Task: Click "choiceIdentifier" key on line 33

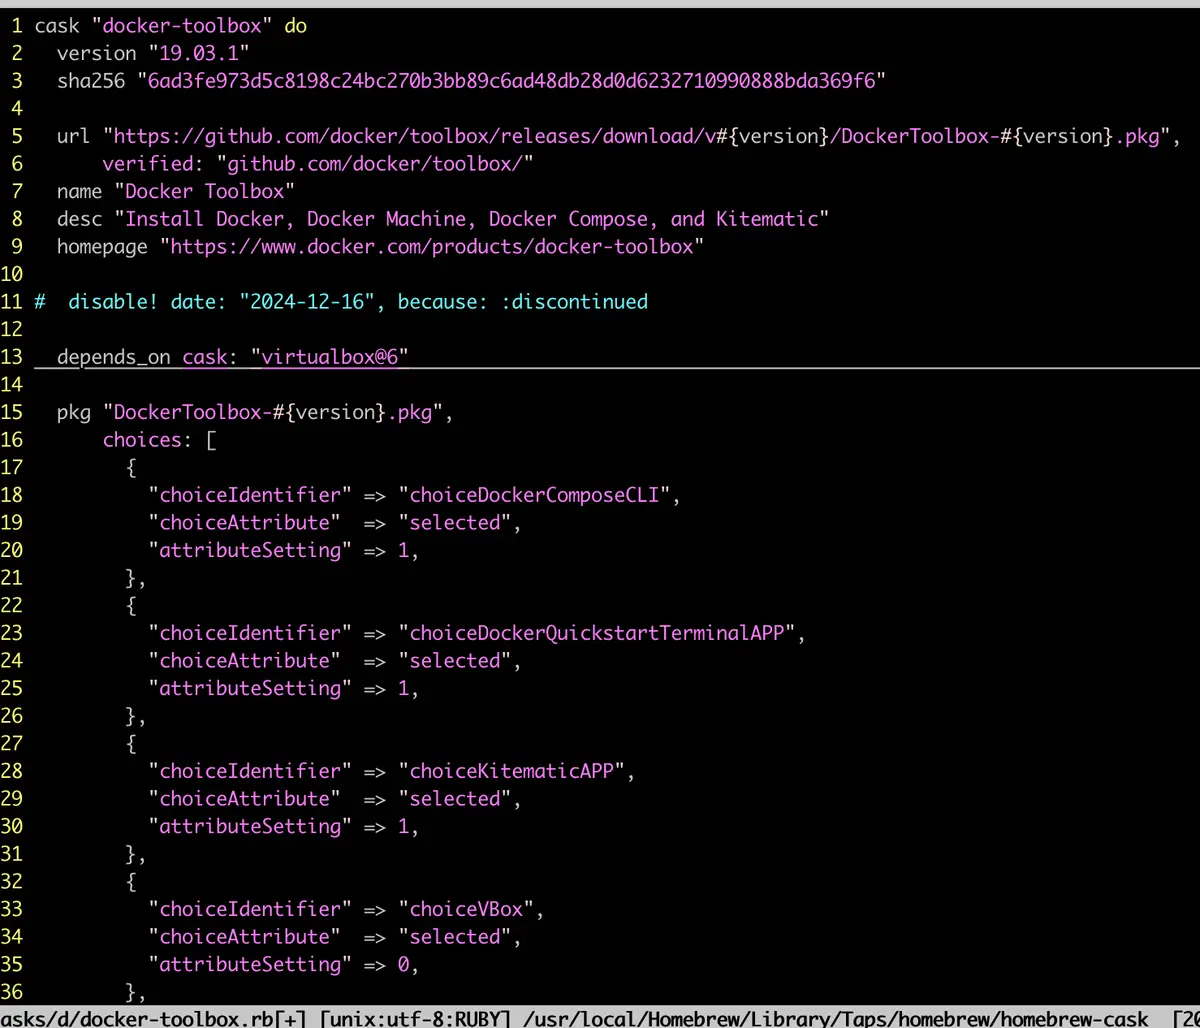Action: [x=250, y=909]
